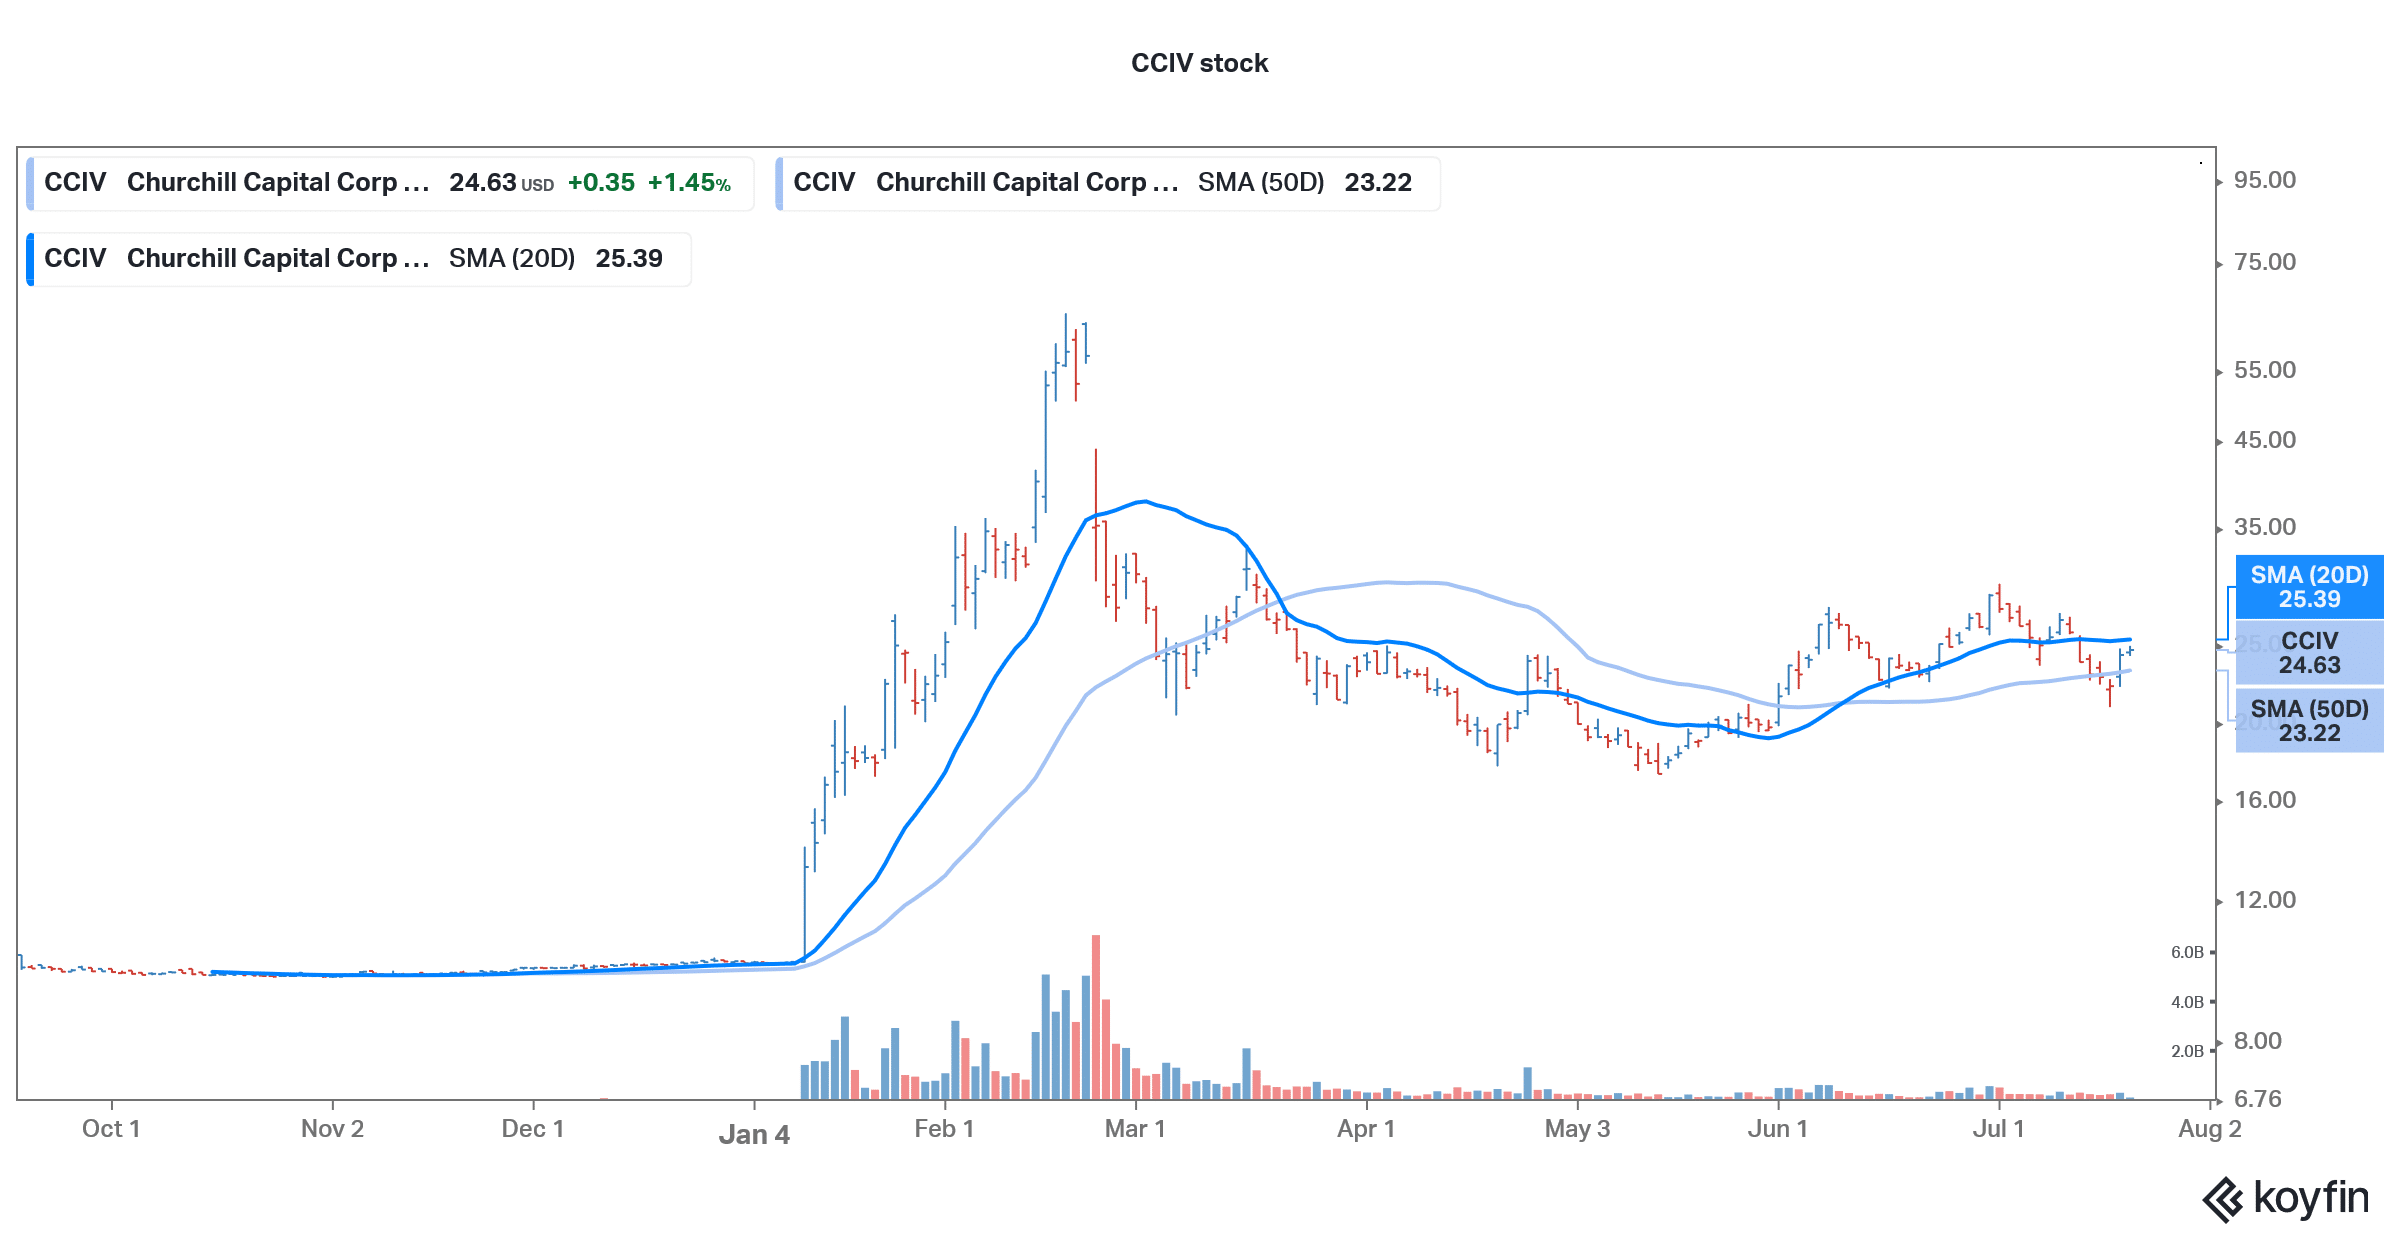This screenshot has height=1240, width=2400.
Task: Click the 45.00 price axis label
Action: (x=2265, y=440)
